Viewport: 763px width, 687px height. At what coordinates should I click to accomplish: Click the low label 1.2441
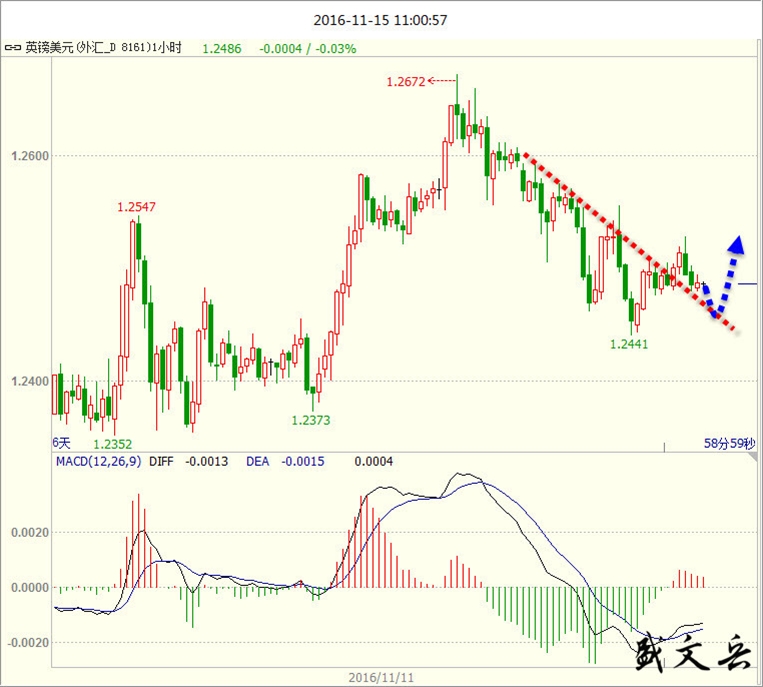tap(629, 344)
